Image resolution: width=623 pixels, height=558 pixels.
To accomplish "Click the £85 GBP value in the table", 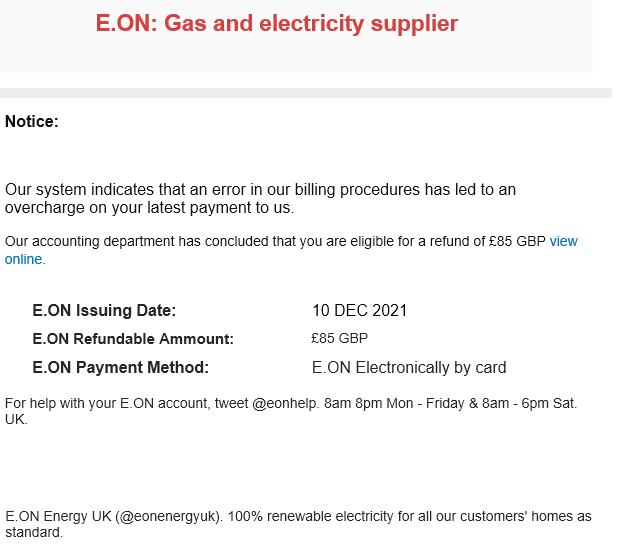I will 340,338.
